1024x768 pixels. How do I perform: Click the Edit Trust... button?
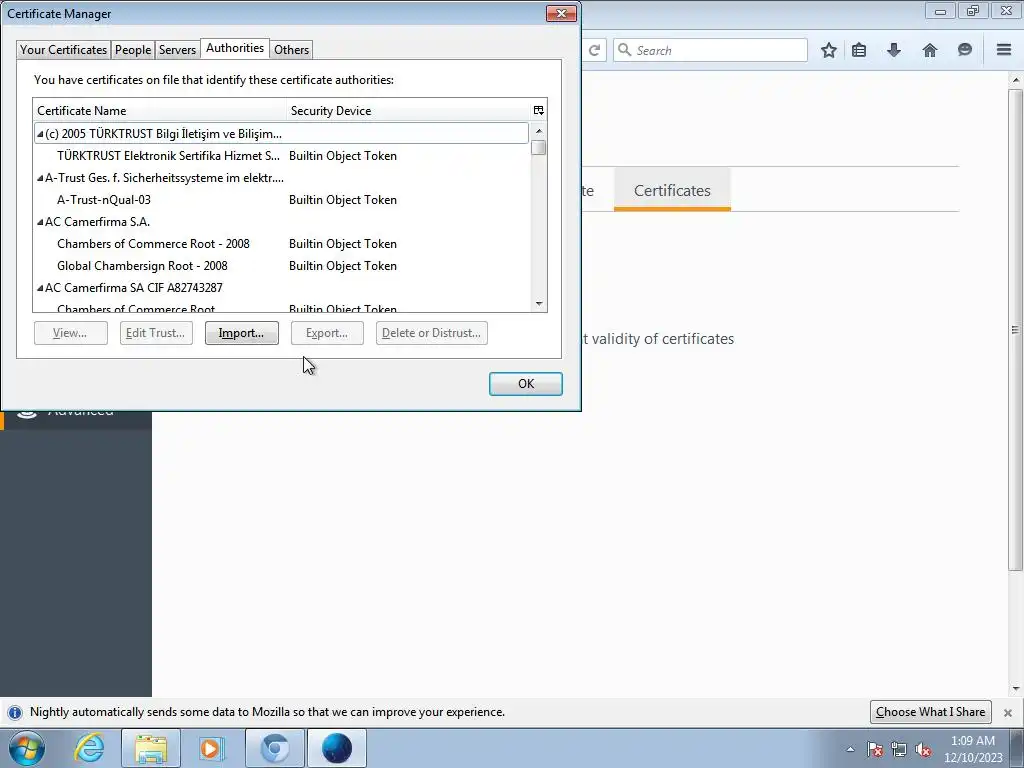[156, 333]
